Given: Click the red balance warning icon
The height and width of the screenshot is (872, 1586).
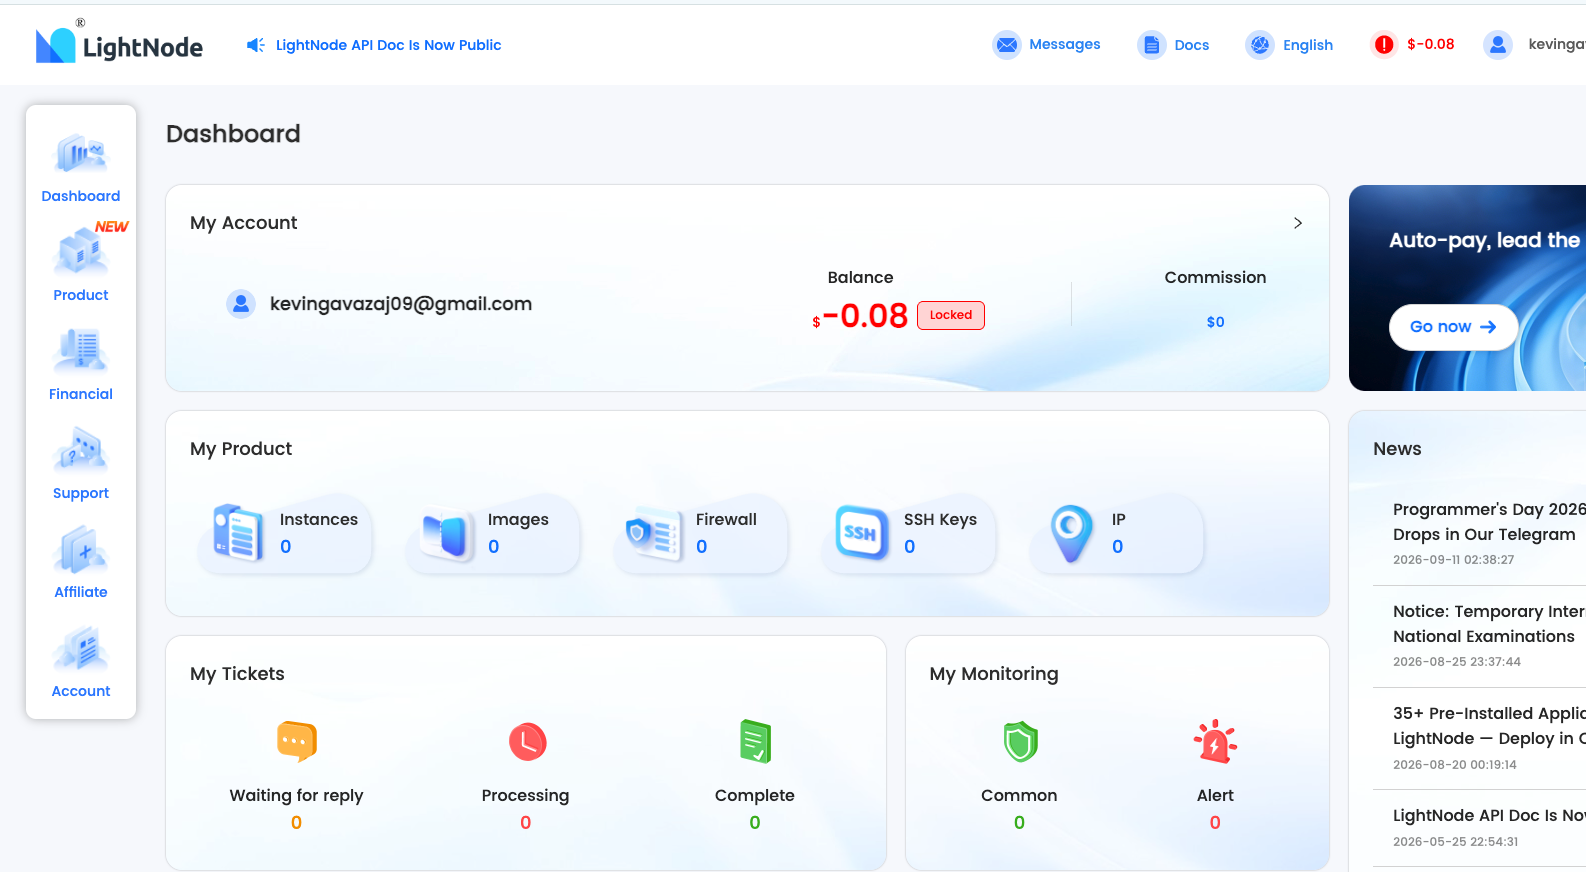Looking at the screenshot, I should pos(1384,45).
